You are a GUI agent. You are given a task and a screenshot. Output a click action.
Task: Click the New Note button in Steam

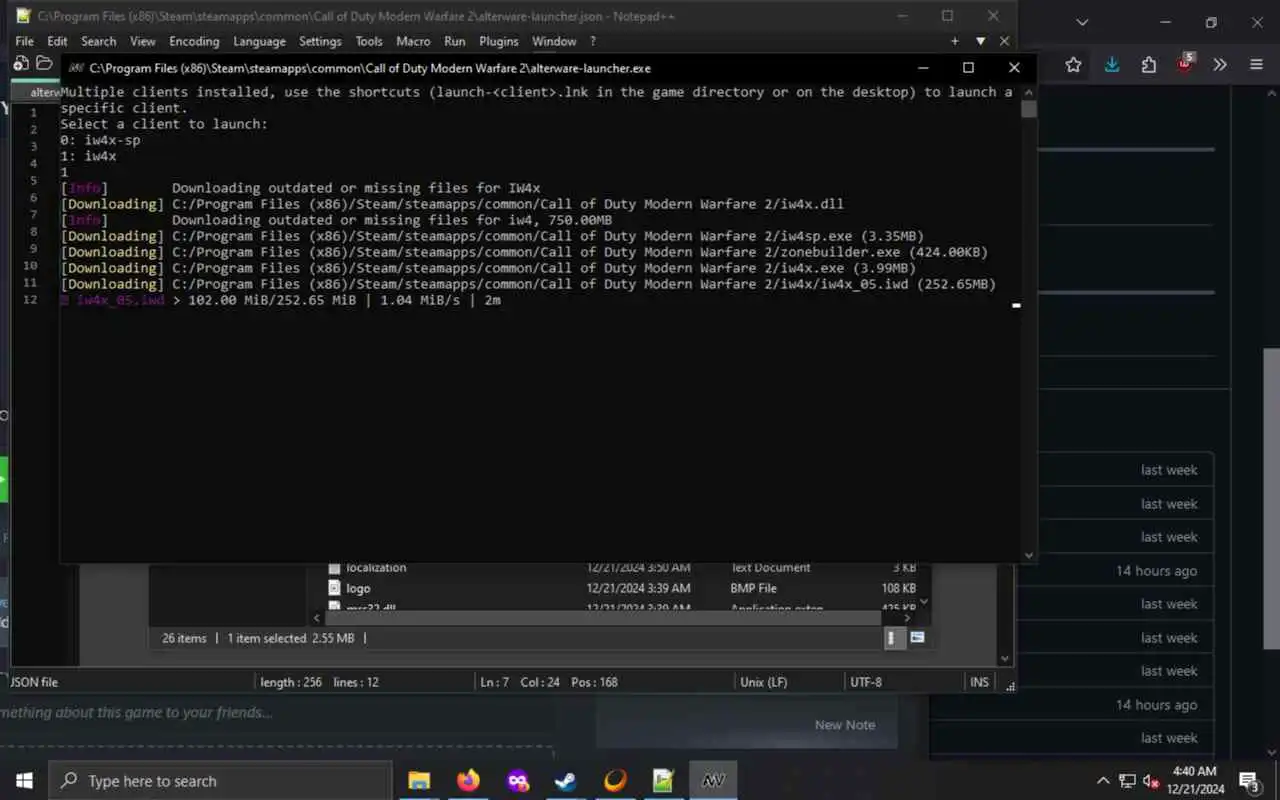pos(845,725)
